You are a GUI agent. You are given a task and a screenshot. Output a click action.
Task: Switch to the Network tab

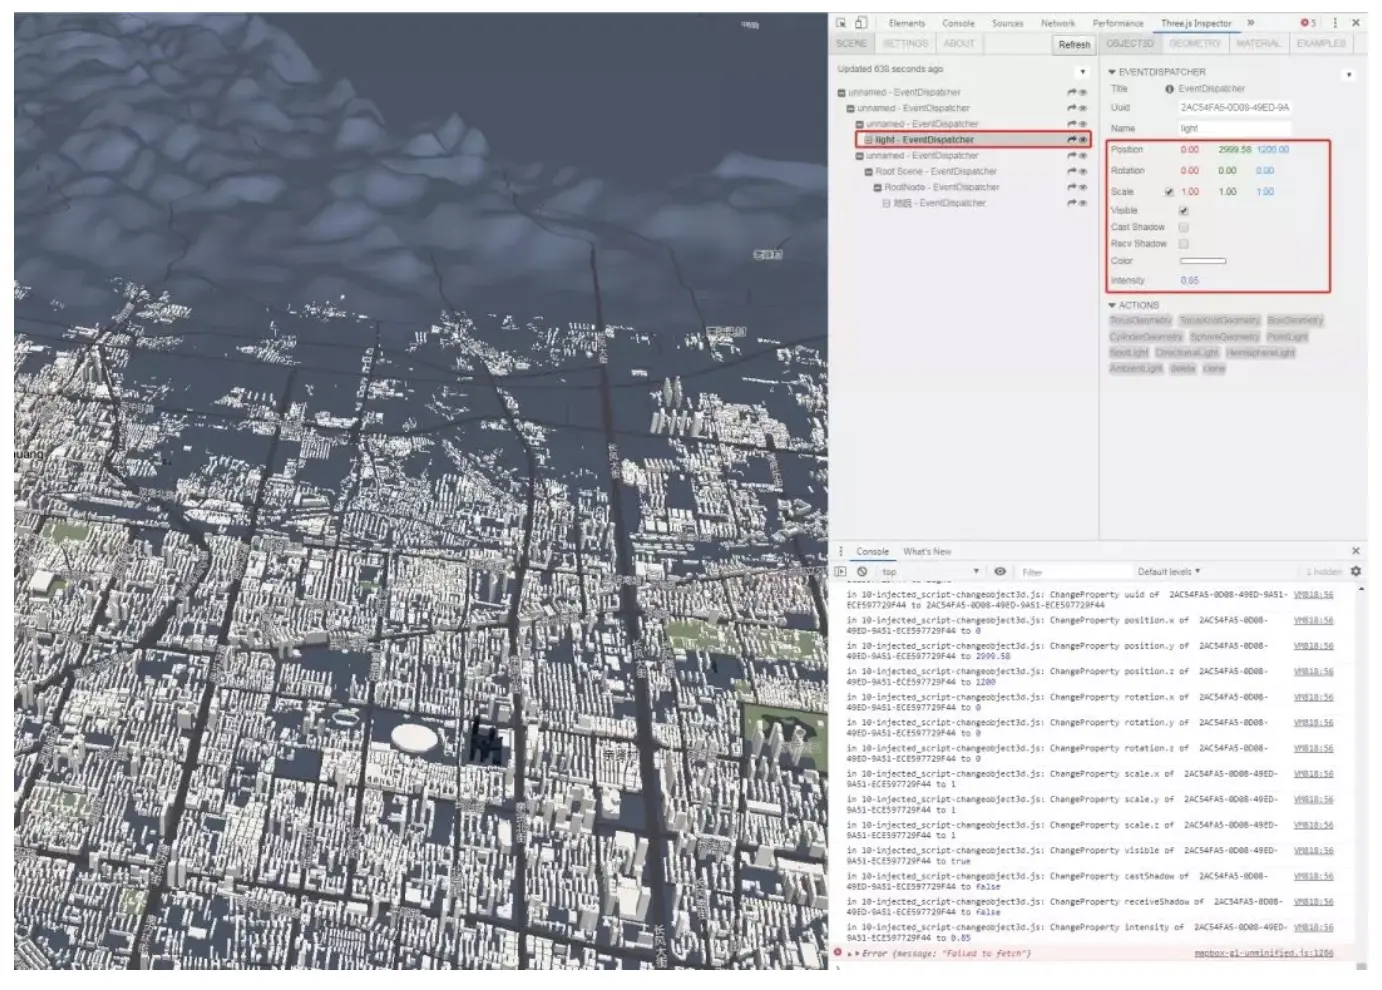(x=1057, y=23)
